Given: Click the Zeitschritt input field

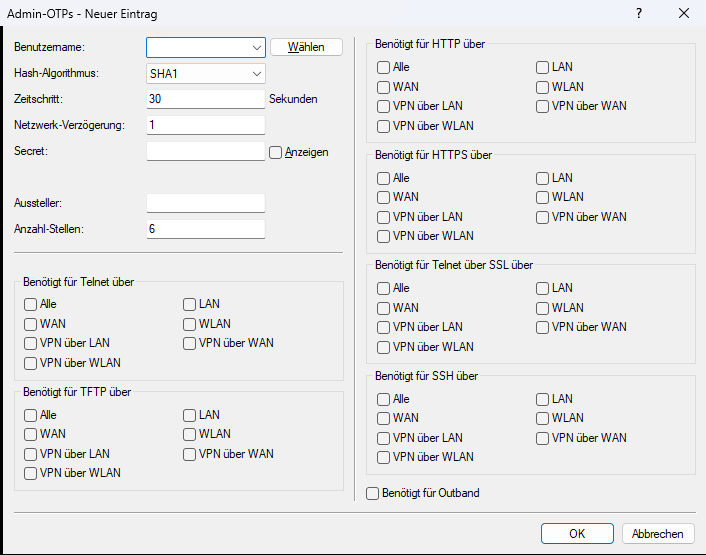Looking at the screenshot, I should [205, 99].
